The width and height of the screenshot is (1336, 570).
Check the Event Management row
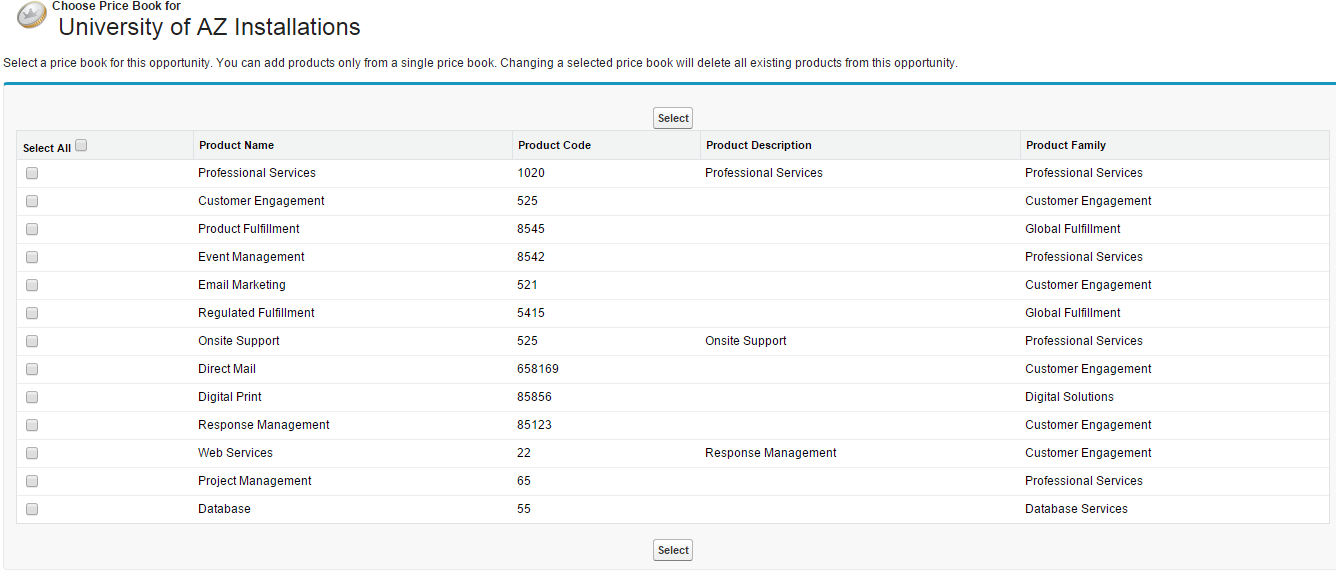click(32, 257)
